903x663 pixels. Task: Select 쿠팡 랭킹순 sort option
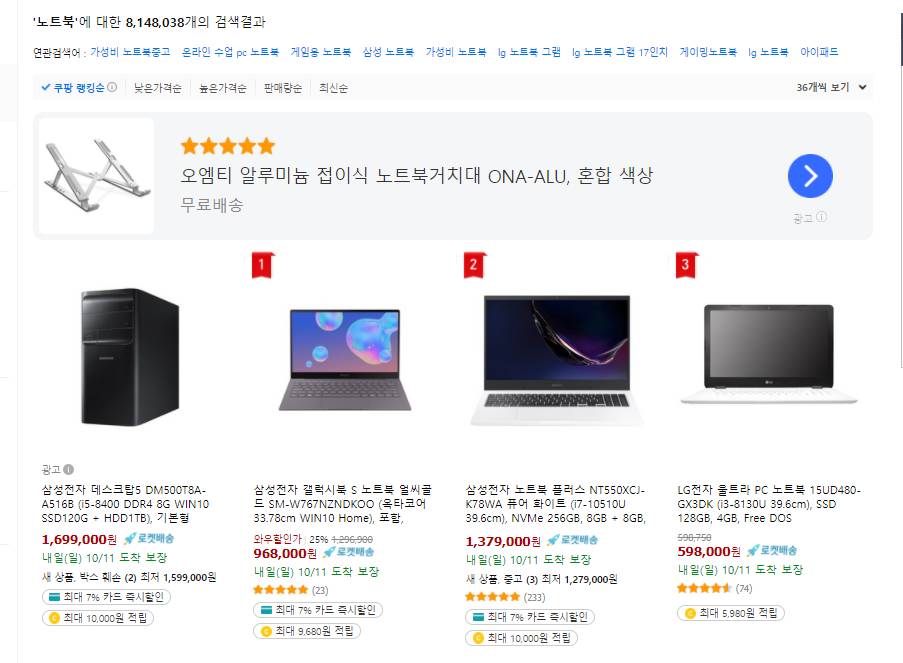coord(74,88)
